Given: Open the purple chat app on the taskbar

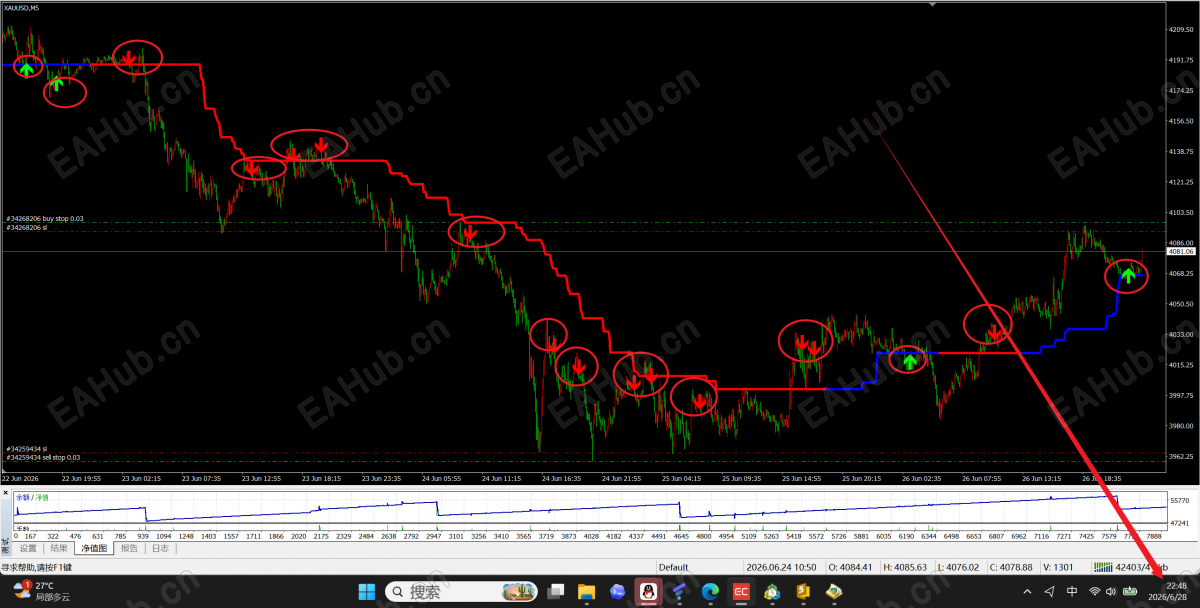Looking at the screenshot, I should pos(617,591).
